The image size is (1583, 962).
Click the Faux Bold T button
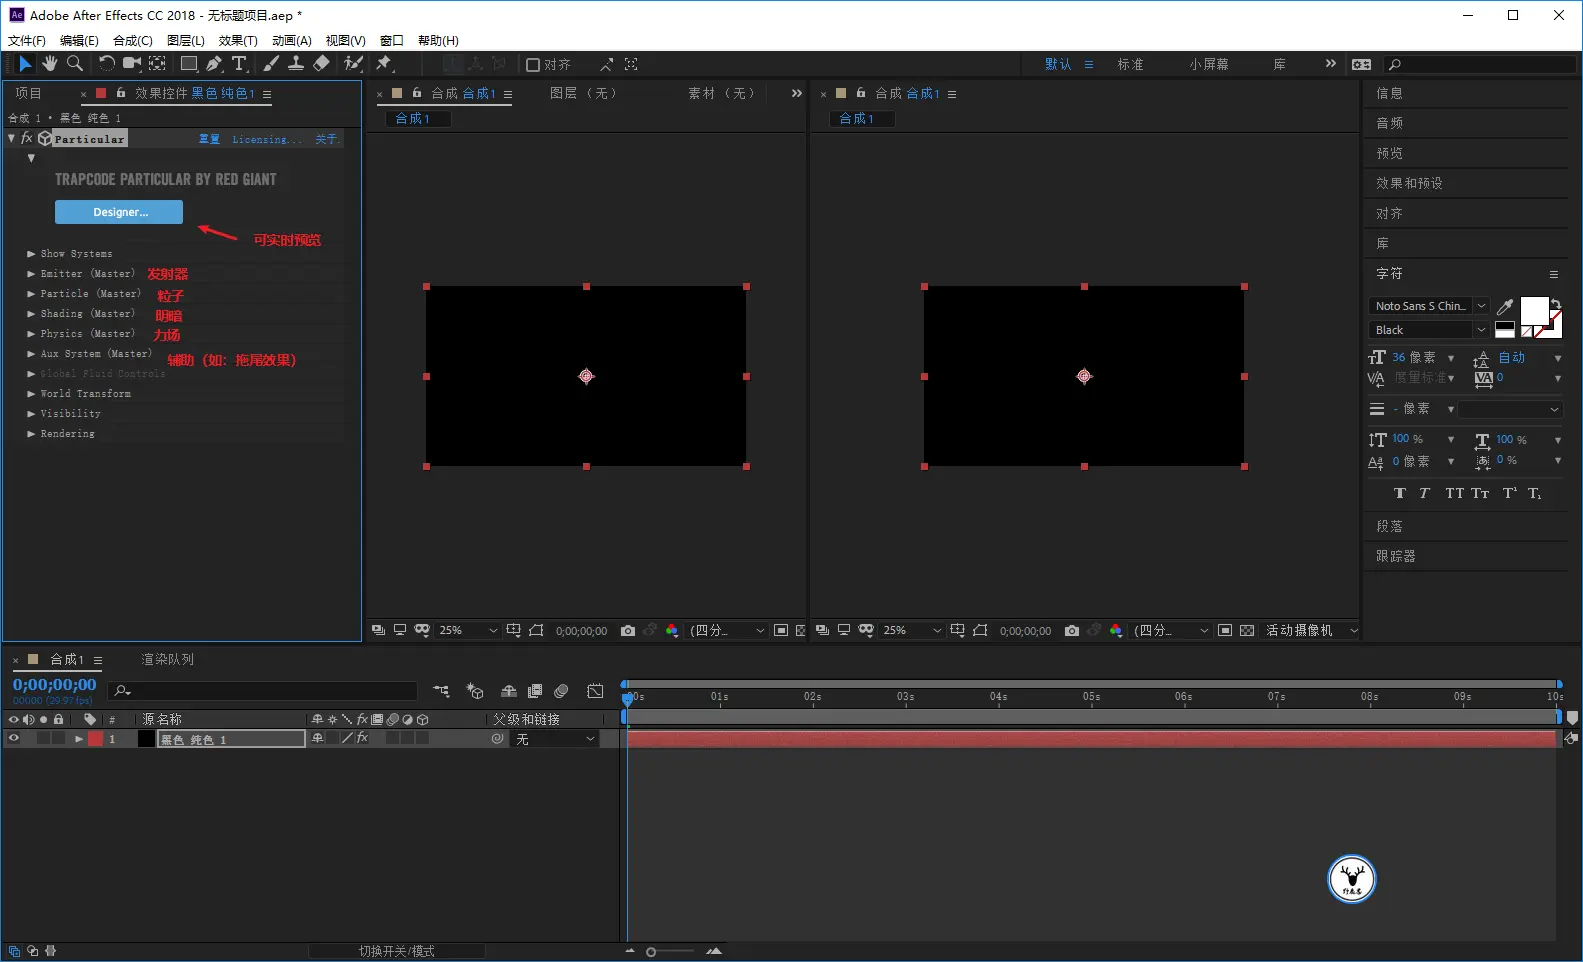tap(1399, 493)
